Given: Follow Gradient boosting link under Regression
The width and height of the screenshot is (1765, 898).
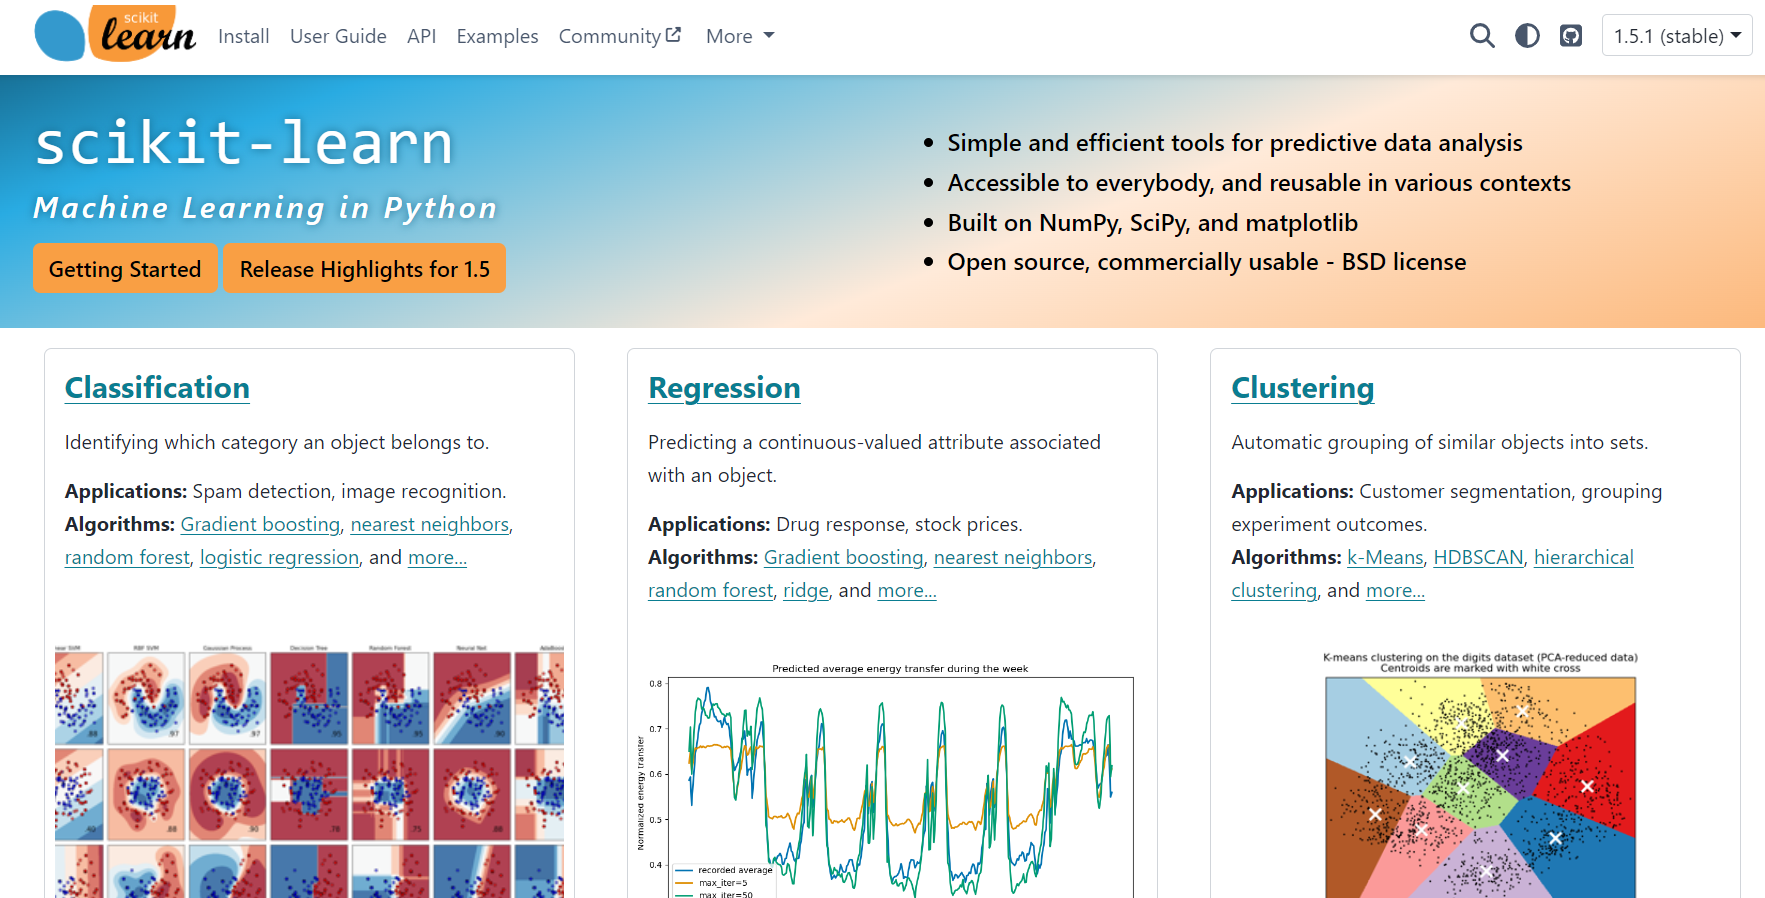Looking at the screenshot, I should (x=844, y=557).
